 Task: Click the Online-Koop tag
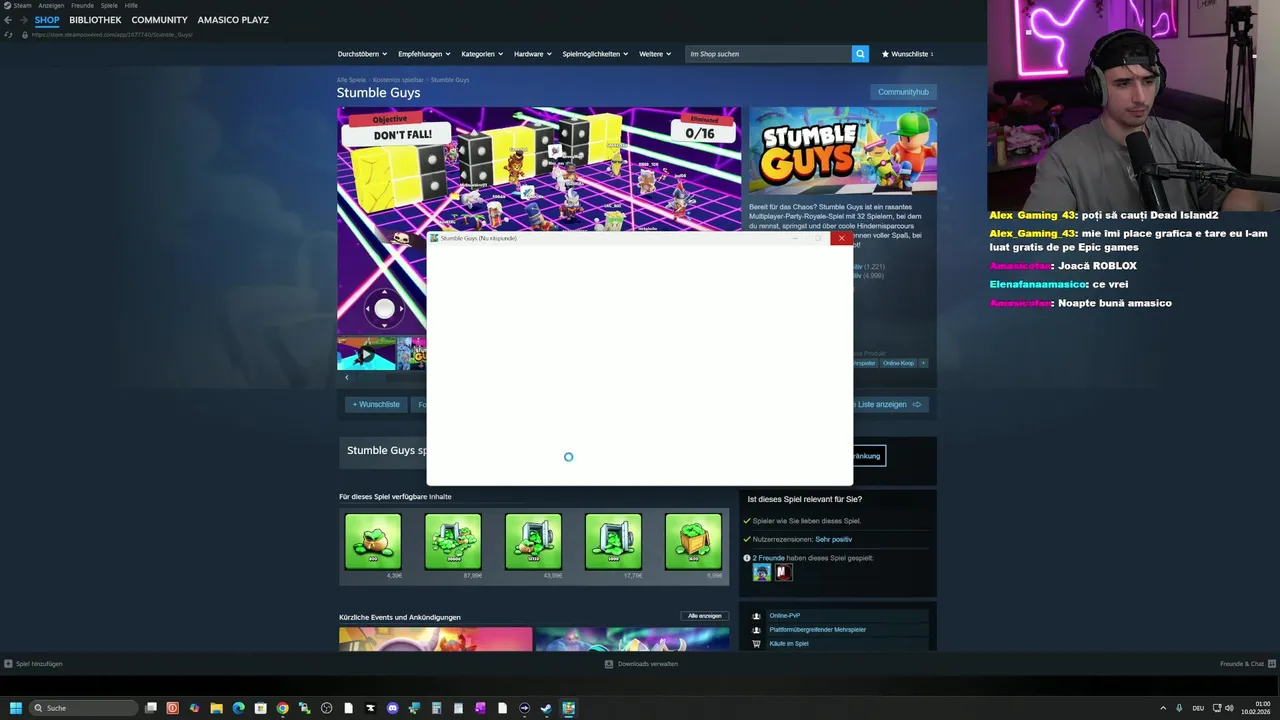(898, 363)
